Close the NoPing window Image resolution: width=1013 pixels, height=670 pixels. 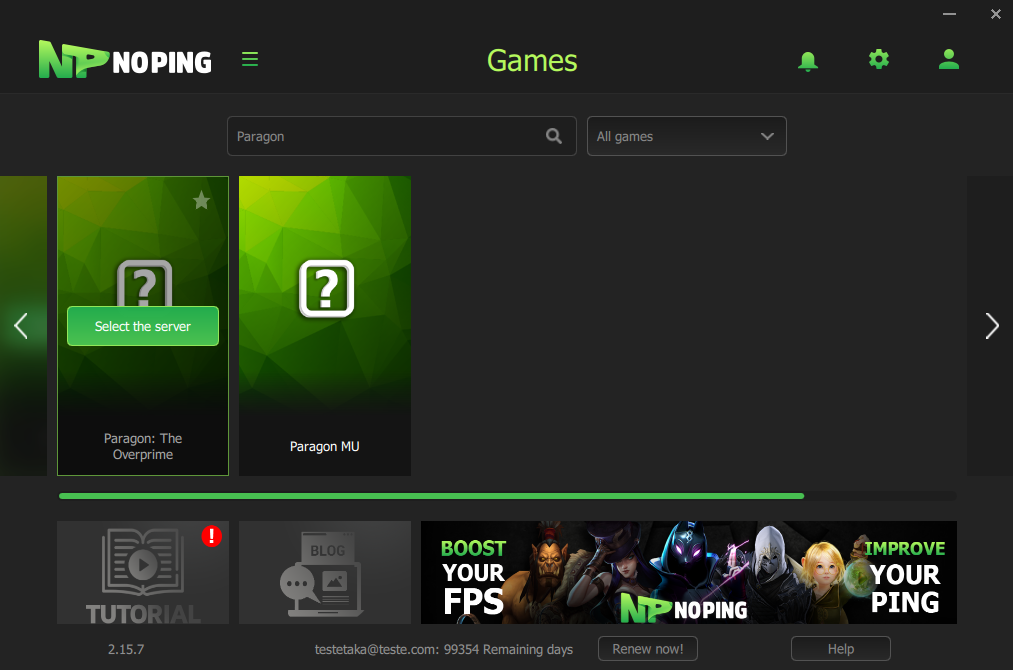996,14
